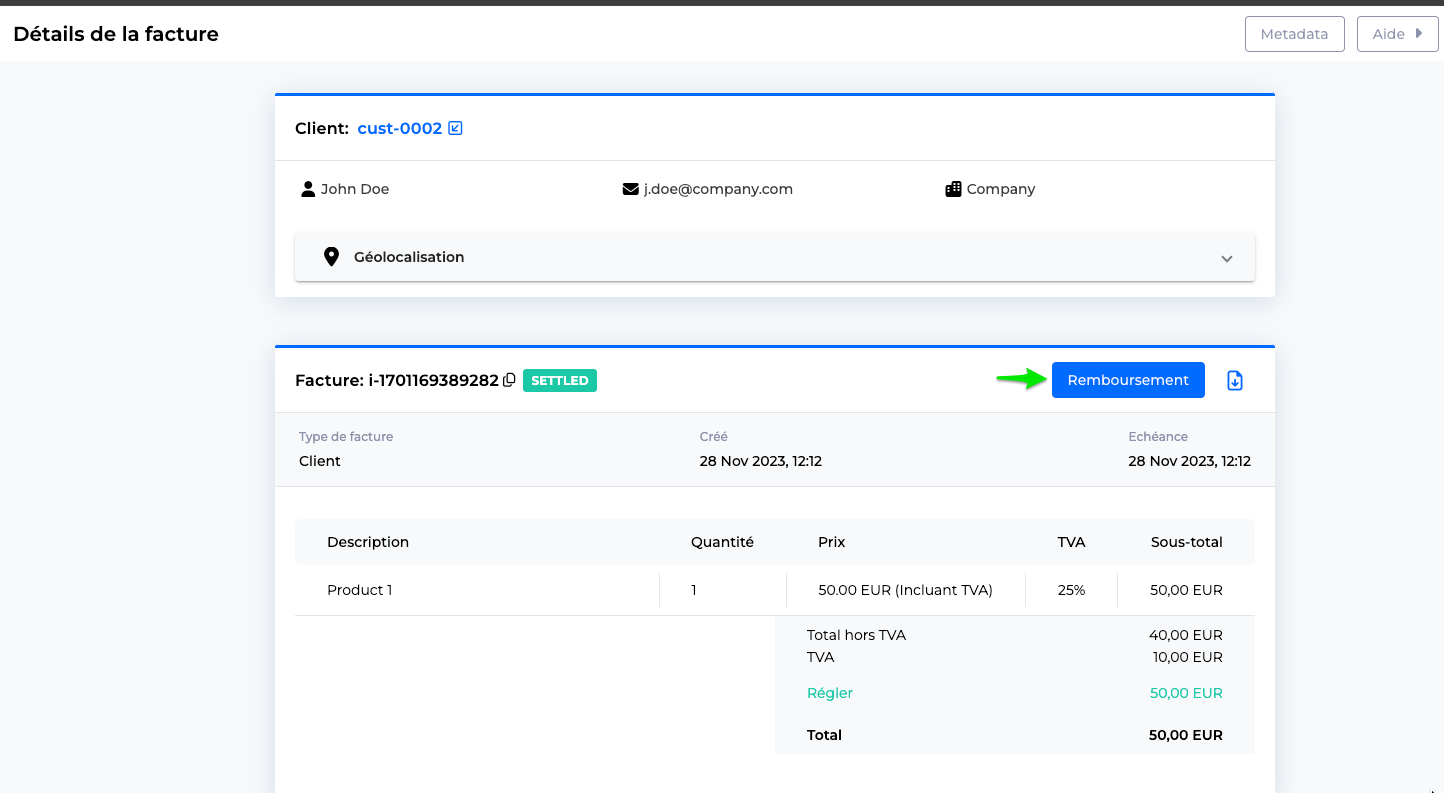
Task: Select the j.doe@company.com email text
Action: click(x=718, y=189)
